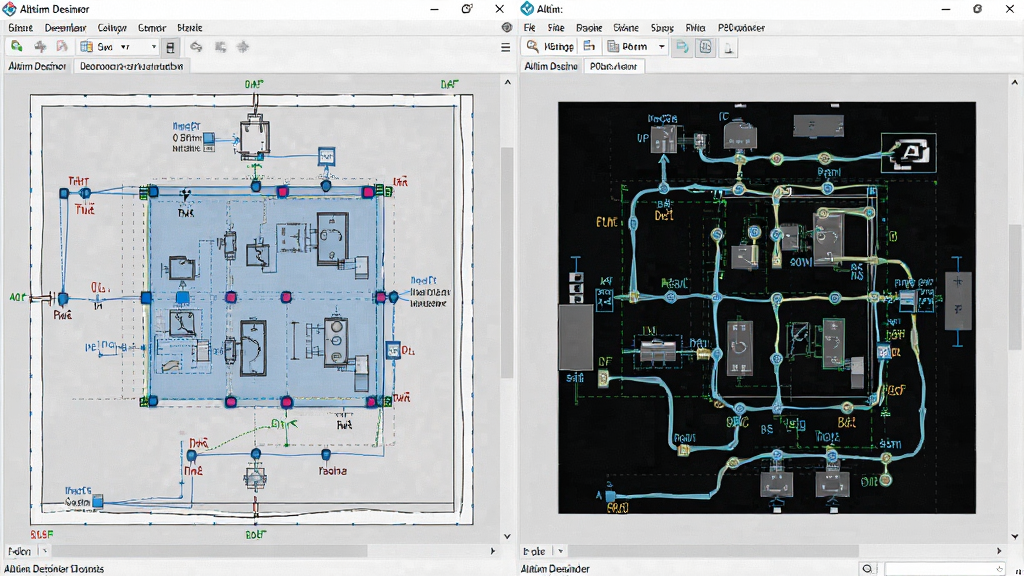Click the last gray star-shaped icon in left toolbar
1024x576 pixels.
click(243, 47)
